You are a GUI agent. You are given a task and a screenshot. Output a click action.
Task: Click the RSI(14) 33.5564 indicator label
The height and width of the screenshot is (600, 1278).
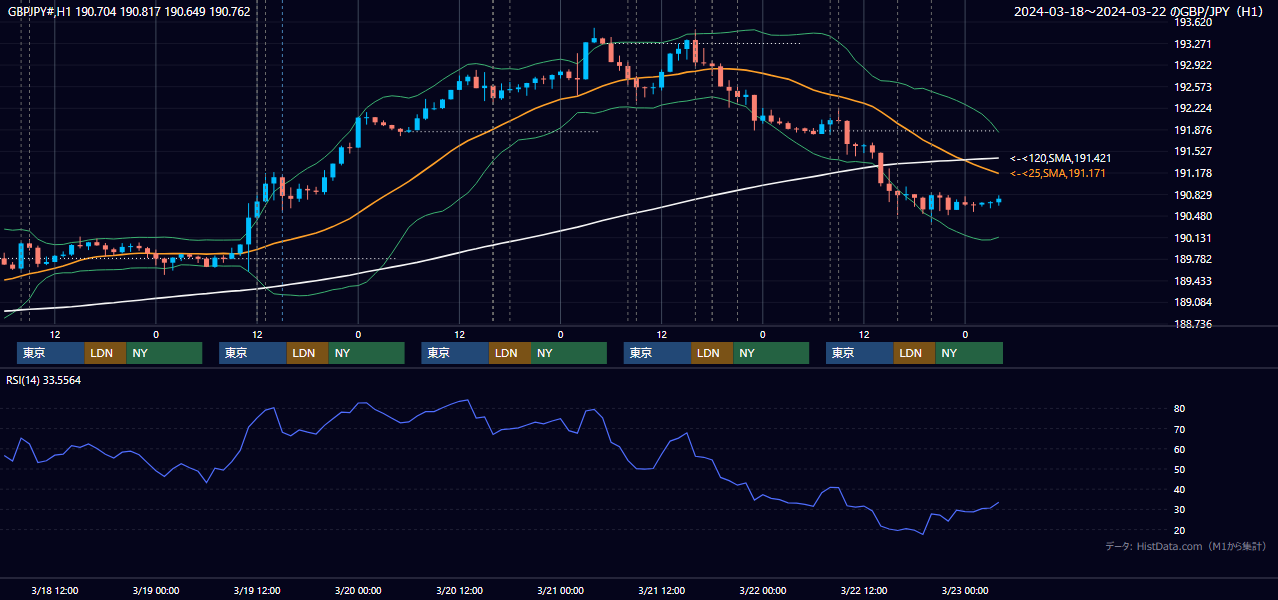click(44, 380)
